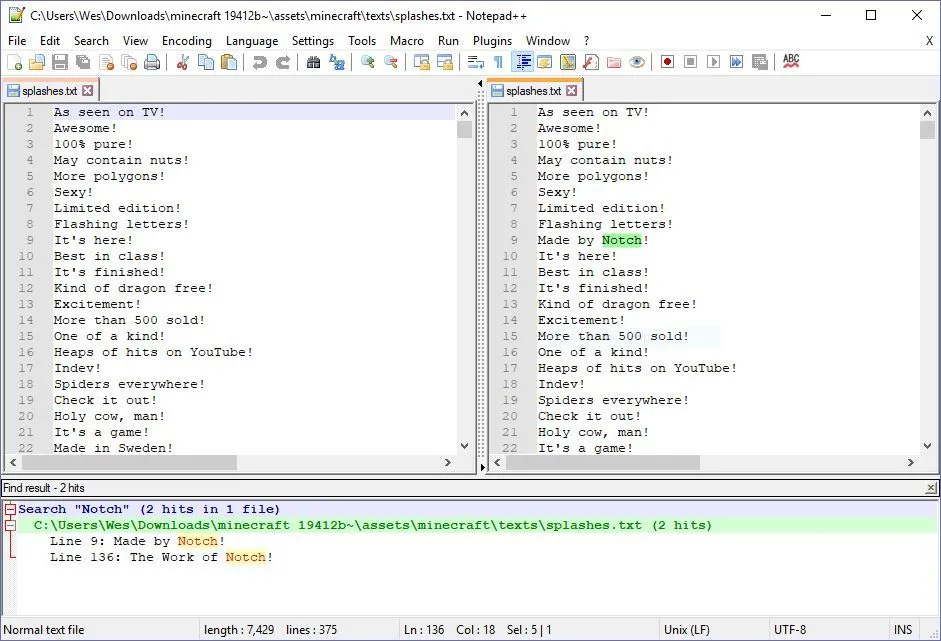Open Find with the binoculars icon
The width and height of the screenshot is (941, 641).
pyautogui.click(x=313, y=62)
